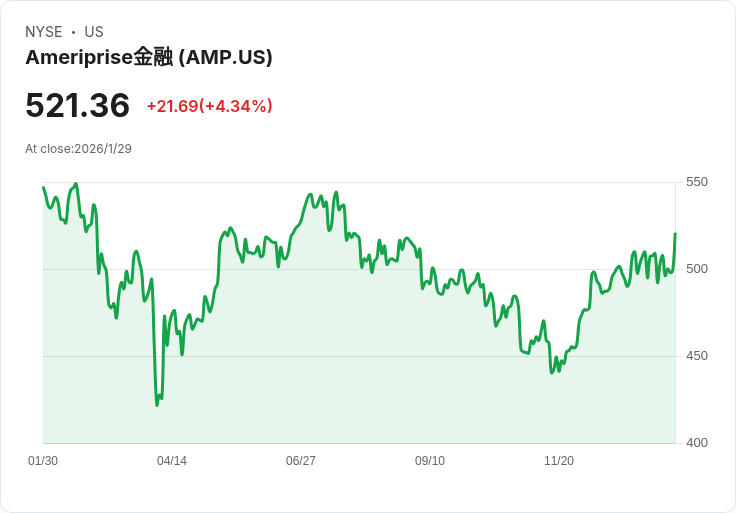Click the 500 price axis label
The width and height of the screenshot is (736, 513).
click(697, 269)
